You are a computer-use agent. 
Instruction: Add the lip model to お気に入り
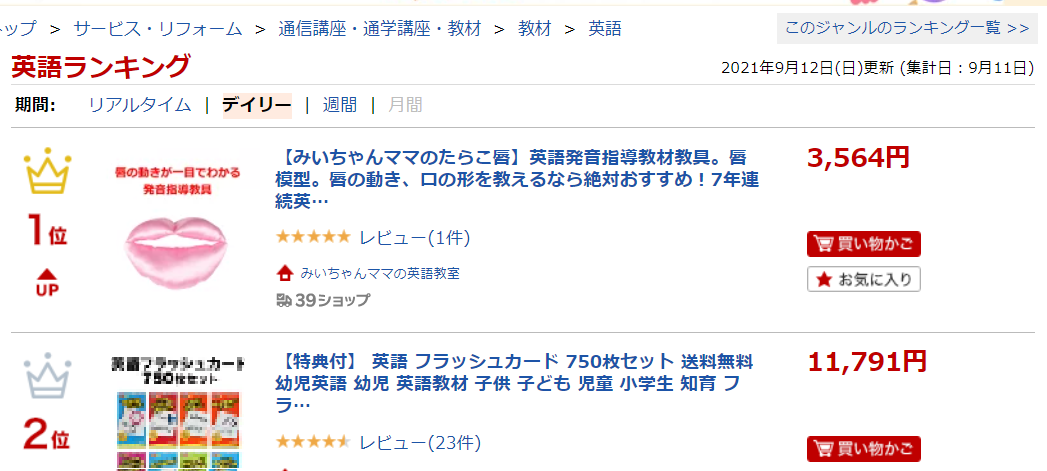863,279
